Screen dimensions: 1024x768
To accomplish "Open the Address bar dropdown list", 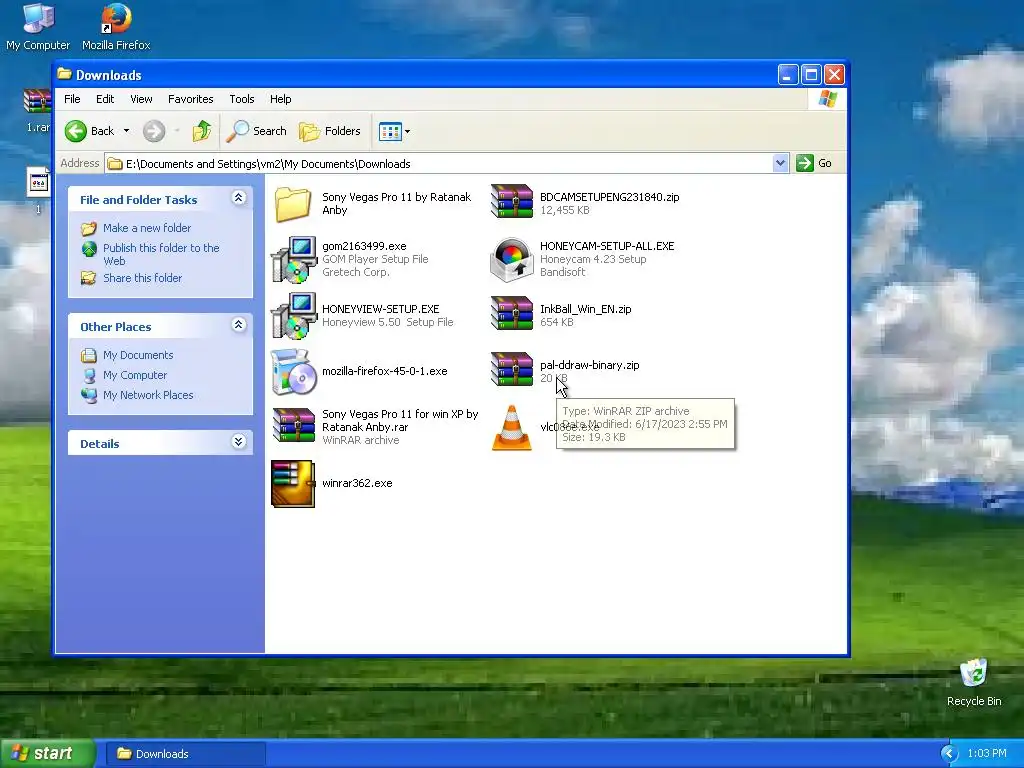I will pos(780,163).
